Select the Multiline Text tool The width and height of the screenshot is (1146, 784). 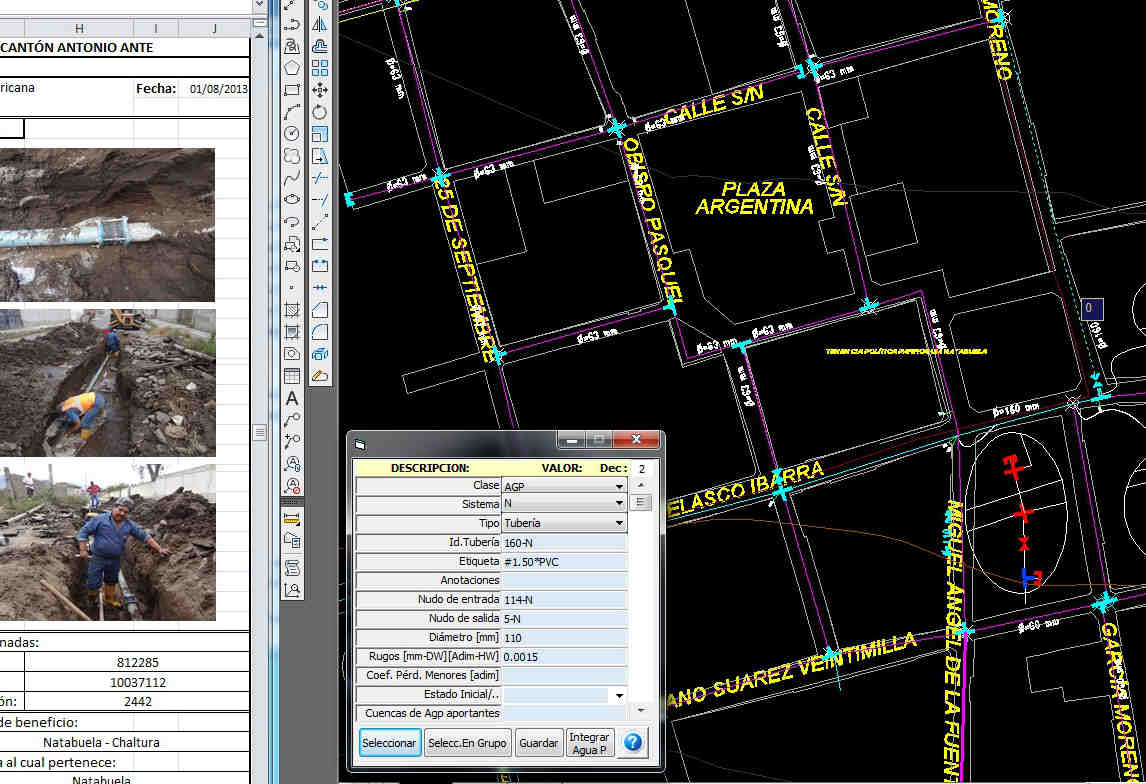pos(292,398)
